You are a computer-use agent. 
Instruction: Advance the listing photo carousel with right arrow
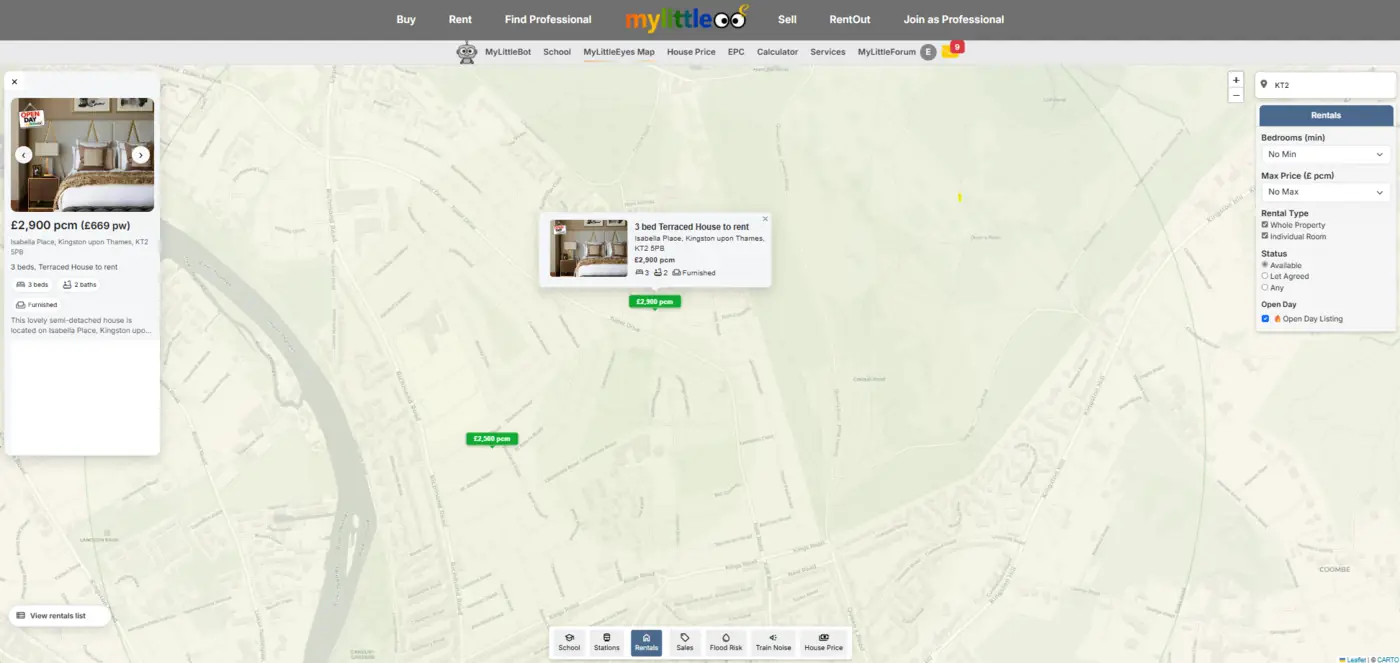(141, 155)
